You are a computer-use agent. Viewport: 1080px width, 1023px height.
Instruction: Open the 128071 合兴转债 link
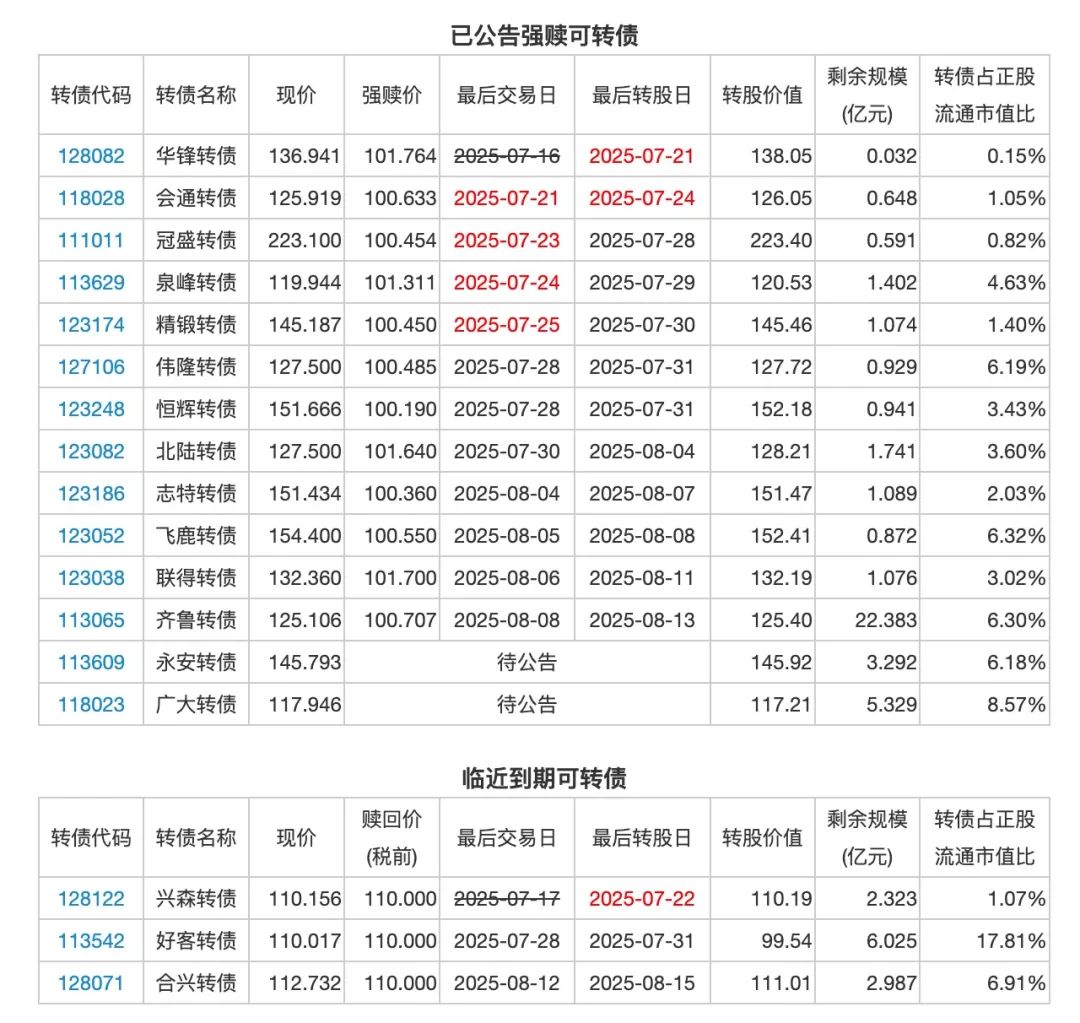(x=91, y=983)
